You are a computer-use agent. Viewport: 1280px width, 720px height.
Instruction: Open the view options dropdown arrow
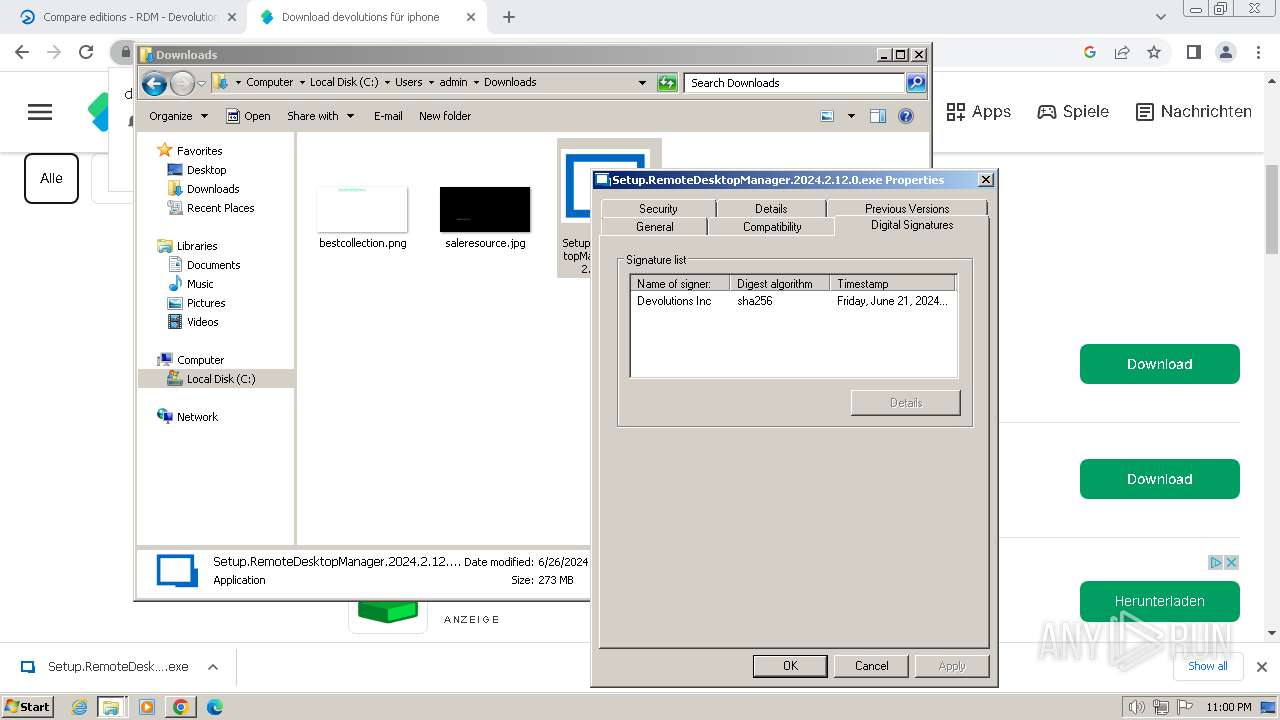point(851,116)
